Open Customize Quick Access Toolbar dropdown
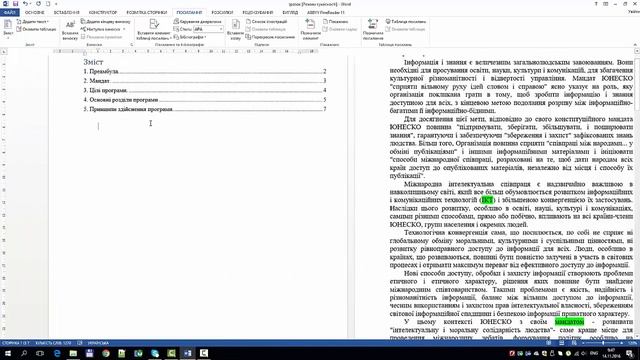 click(x=56, y=4)
